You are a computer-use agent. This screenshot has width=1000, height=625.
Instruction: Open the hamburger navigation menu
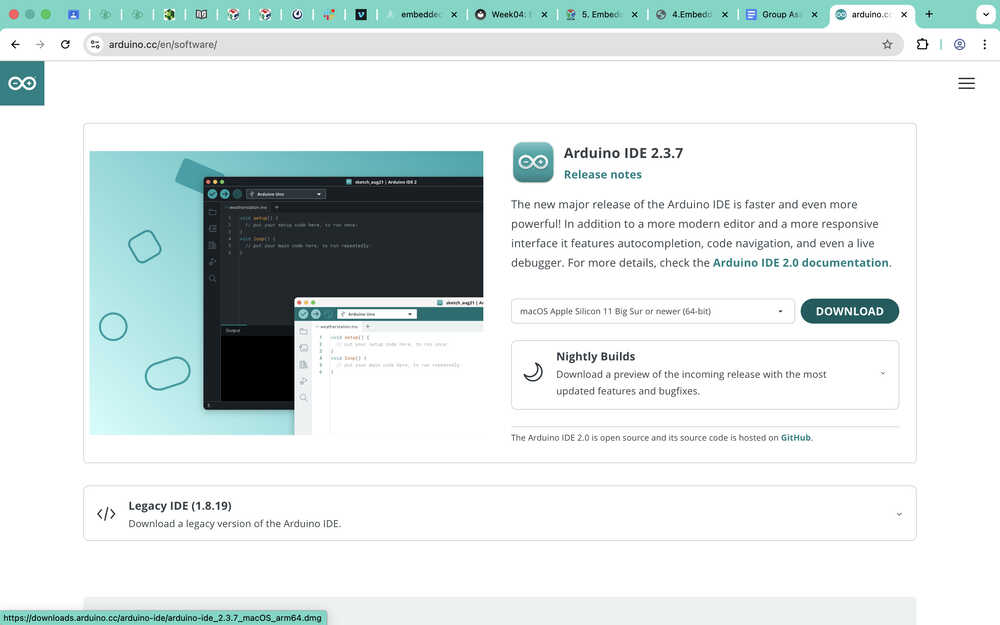tap(966, 83)
